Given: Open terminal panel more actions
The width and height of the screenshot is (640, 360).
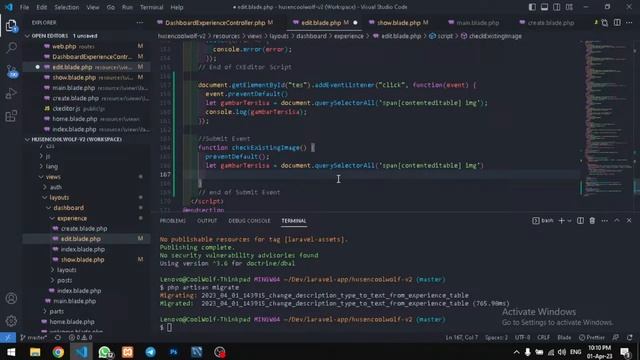Looking at the screenshot, I should (x=604, y=221).
